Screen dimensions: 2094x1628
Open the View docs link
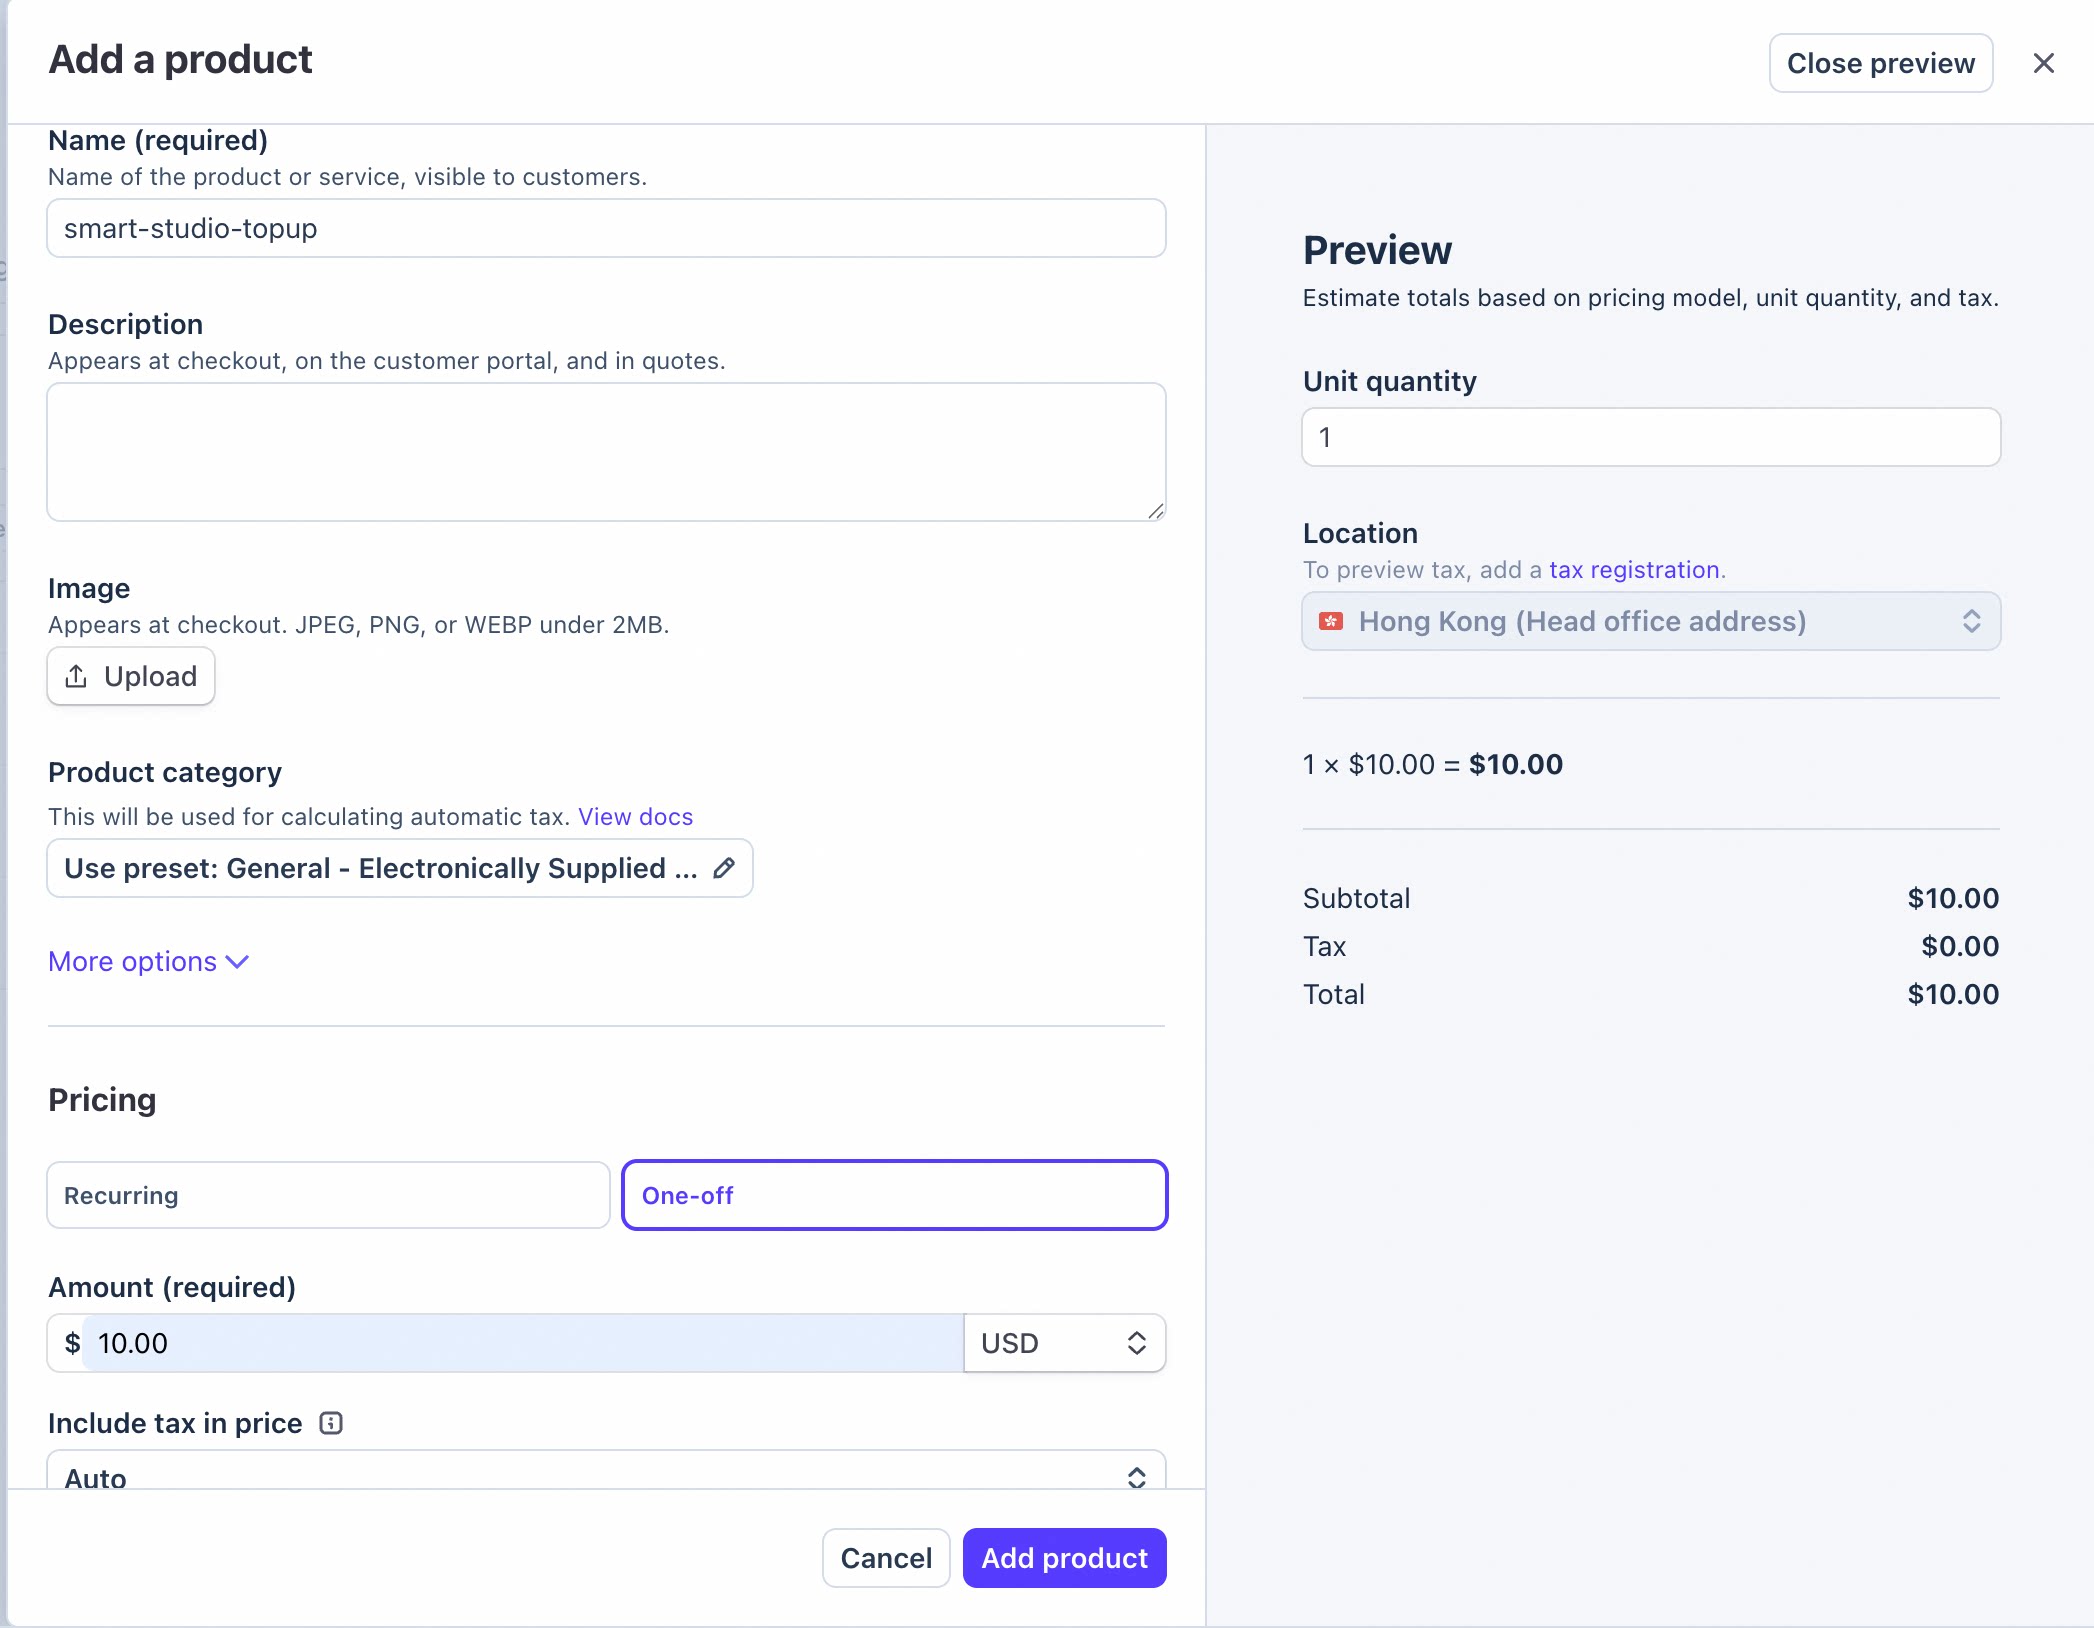(635, 816)
